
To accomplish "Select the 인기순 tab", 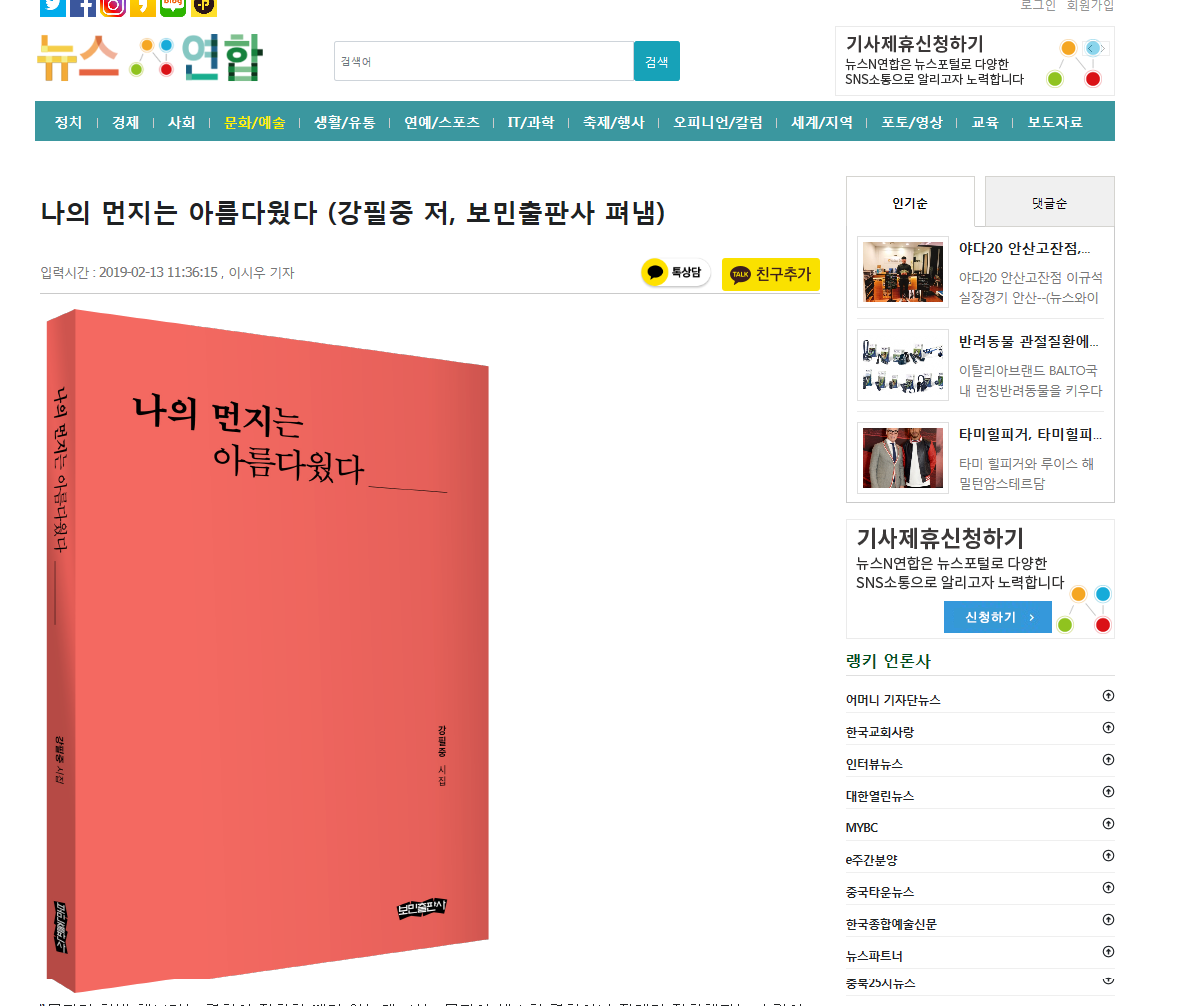I will [x=910, y=202].
